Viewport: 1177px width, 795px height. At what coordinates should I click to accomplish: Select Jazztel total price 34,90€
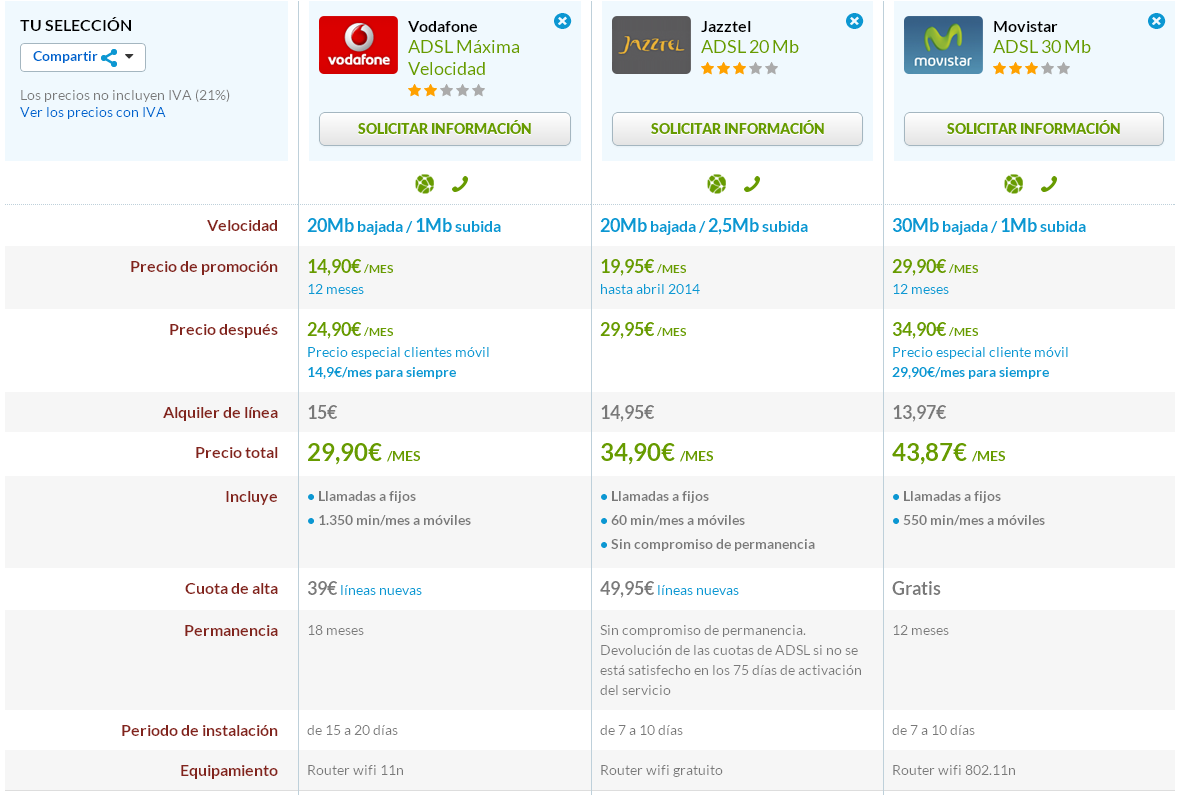click(656, 453)
